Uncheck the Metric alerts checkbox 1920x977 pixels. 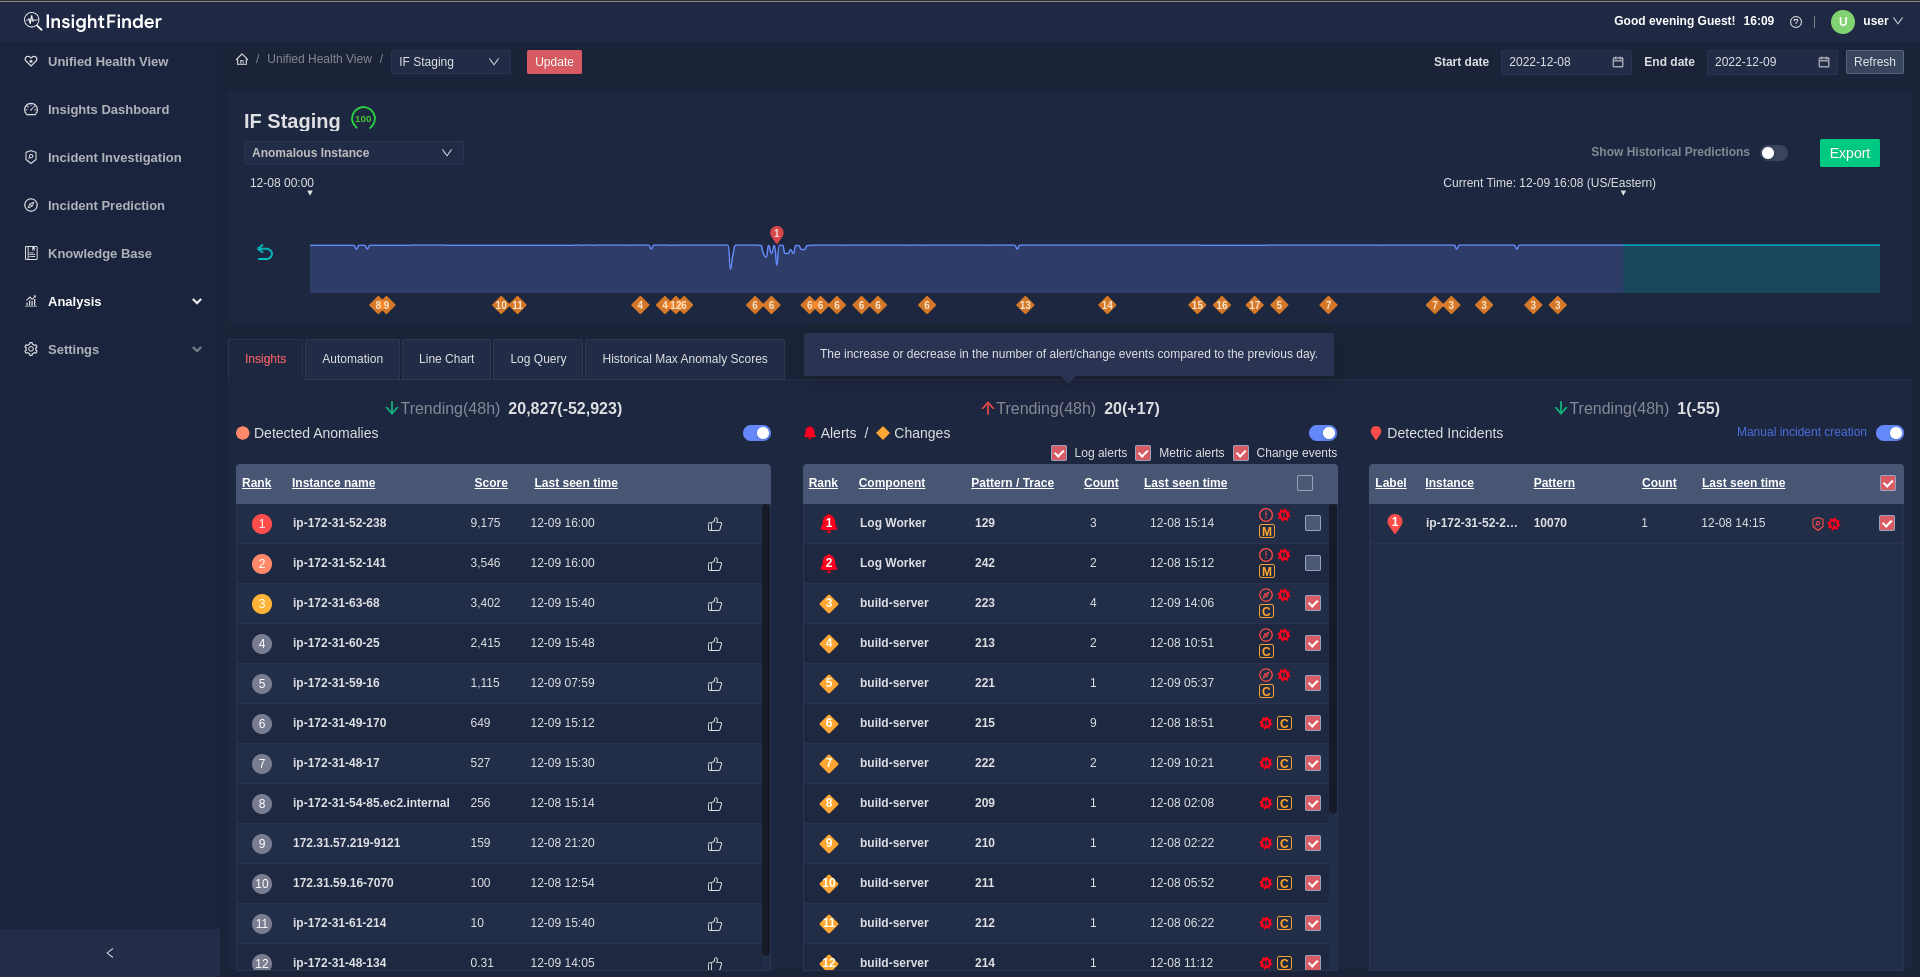1143,453
